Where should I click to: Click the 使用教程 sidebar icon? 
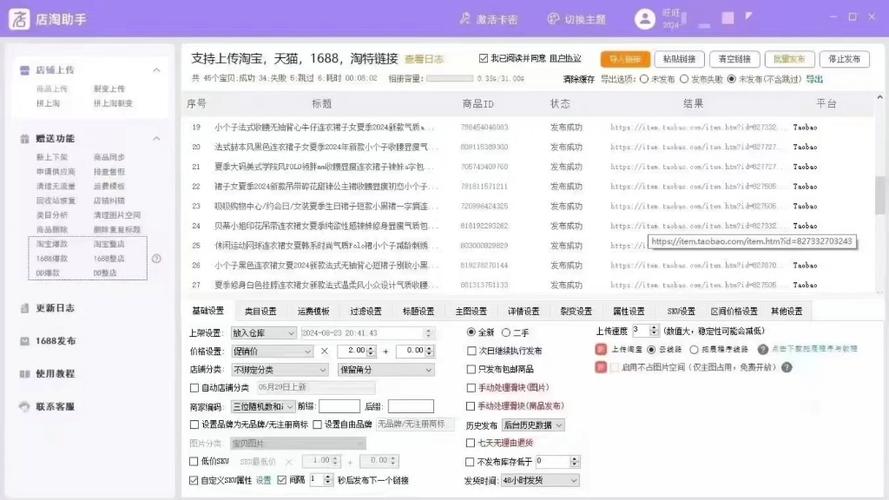coord(24,374)
